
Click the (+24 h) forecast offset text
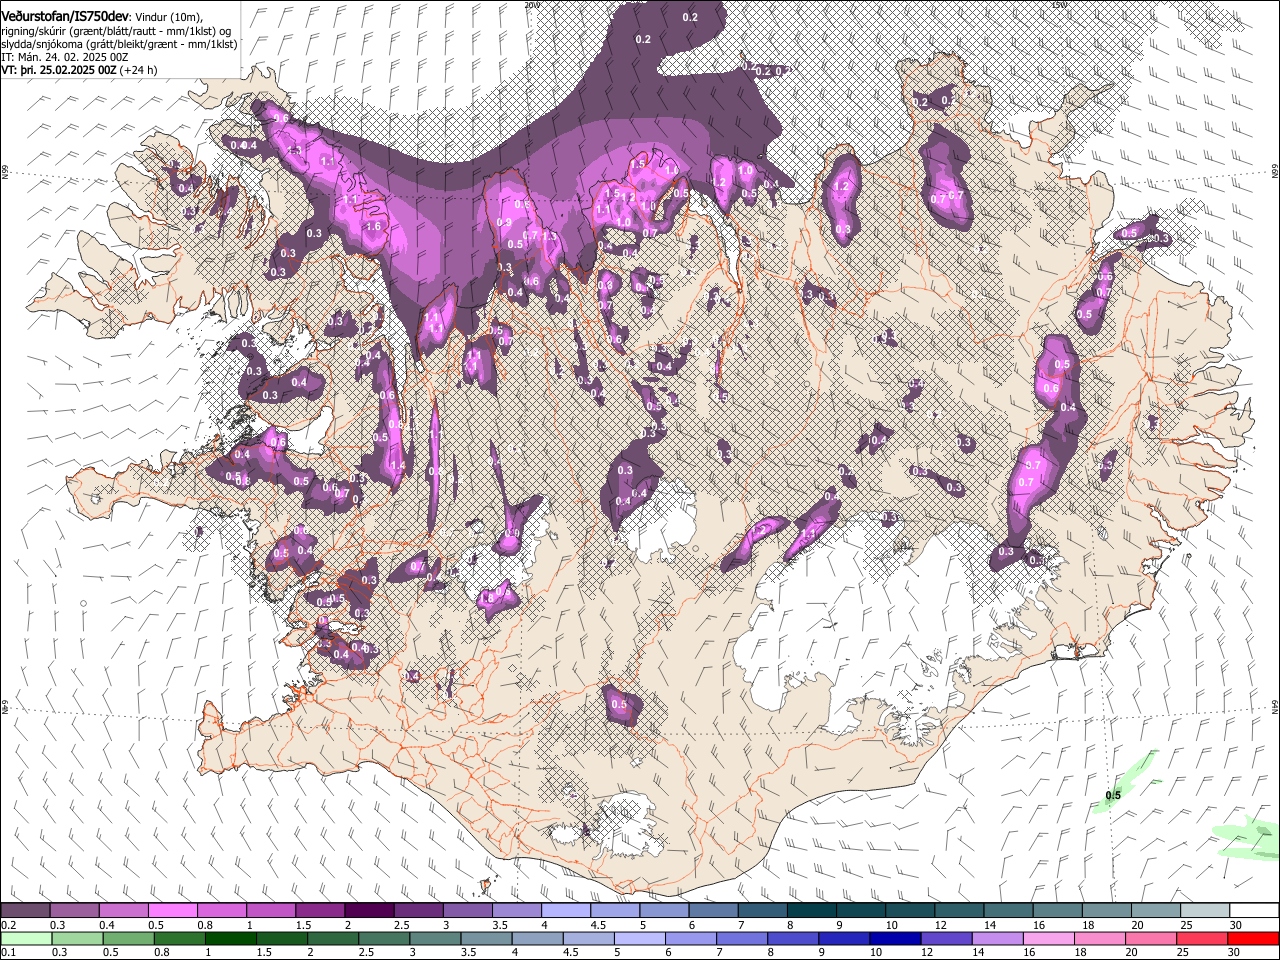(x=138, y=71)
